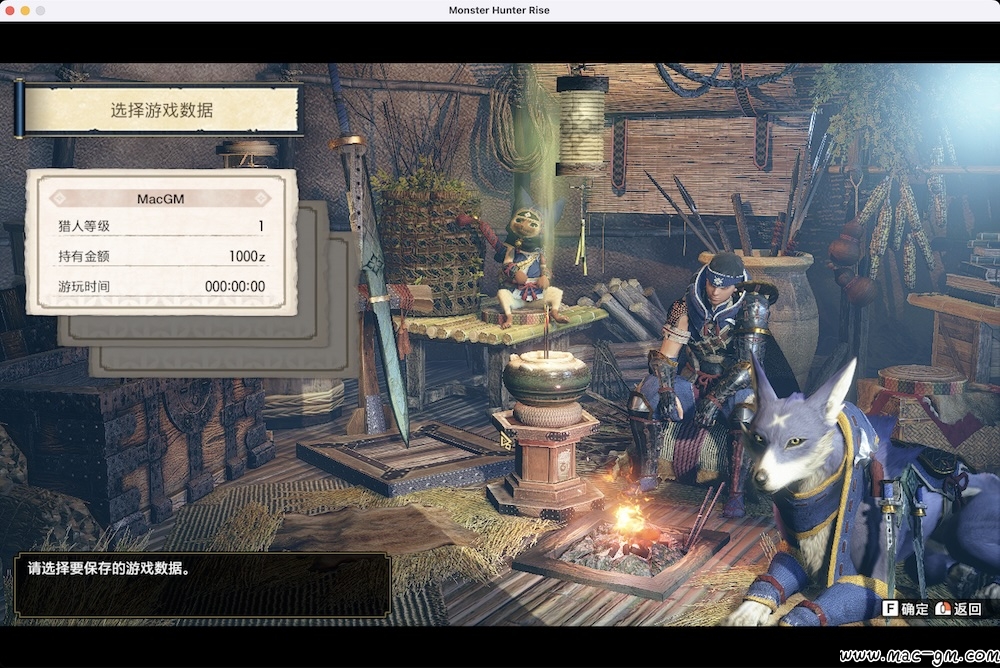Image resolution: width=1000 pixels, height=668 pixels.
Task: Select the MacGM save slot name
Action: [161, 199]
